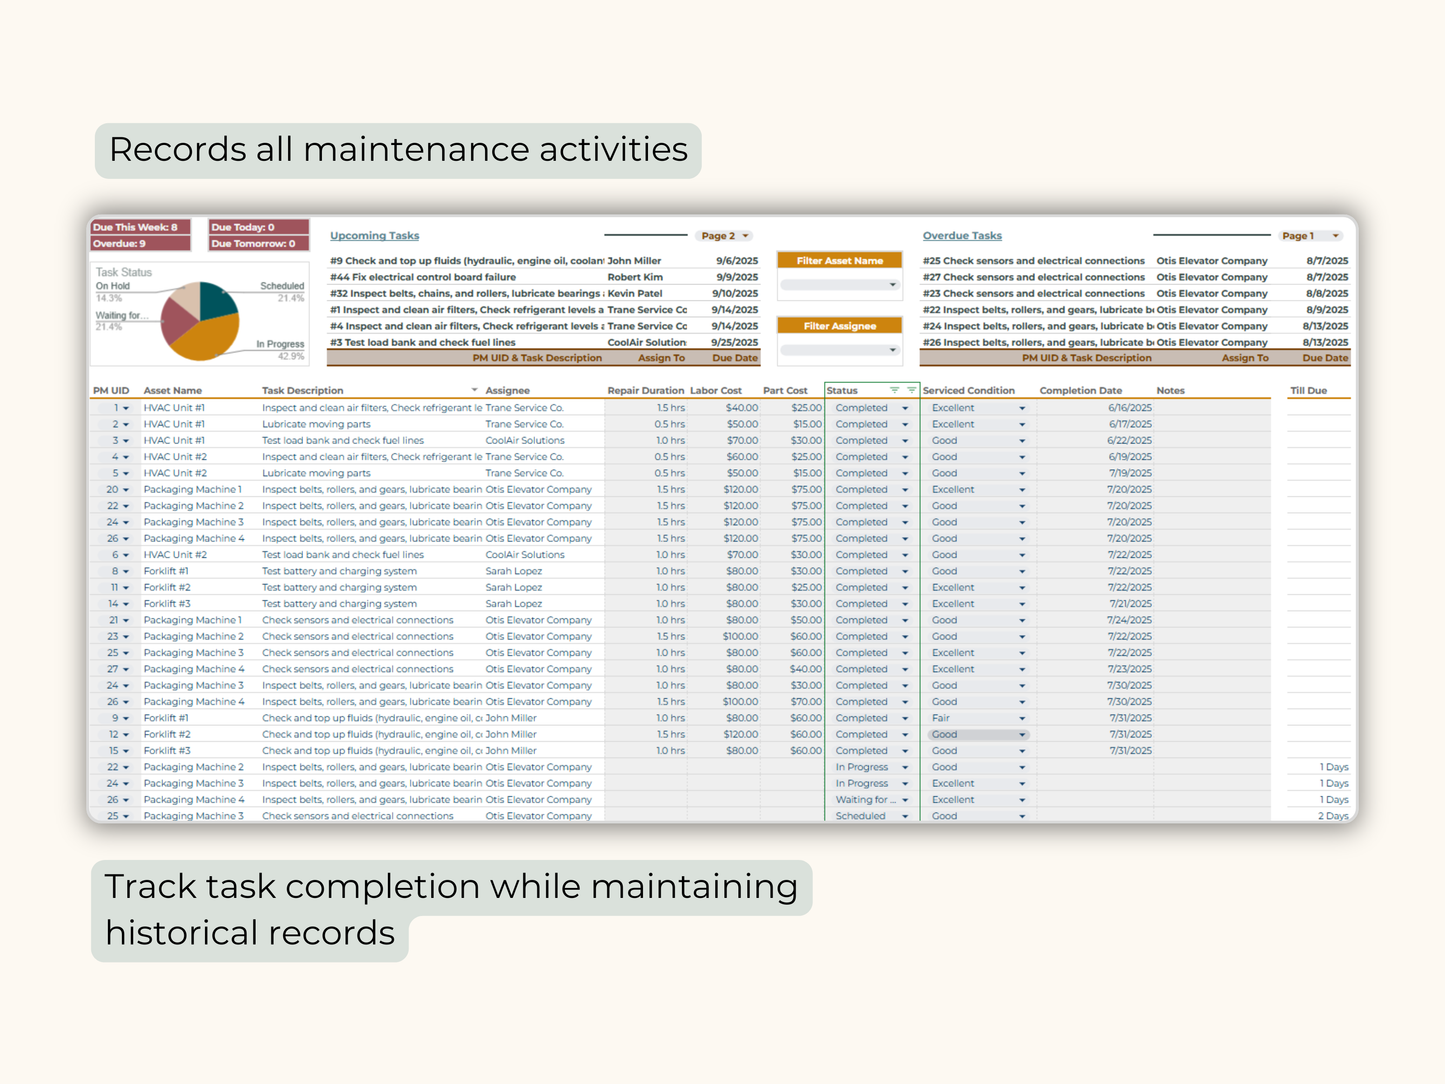Click the Task Description header filter arrow
The height and width of the screenshot is (1084, 1445).
point(474,390)
